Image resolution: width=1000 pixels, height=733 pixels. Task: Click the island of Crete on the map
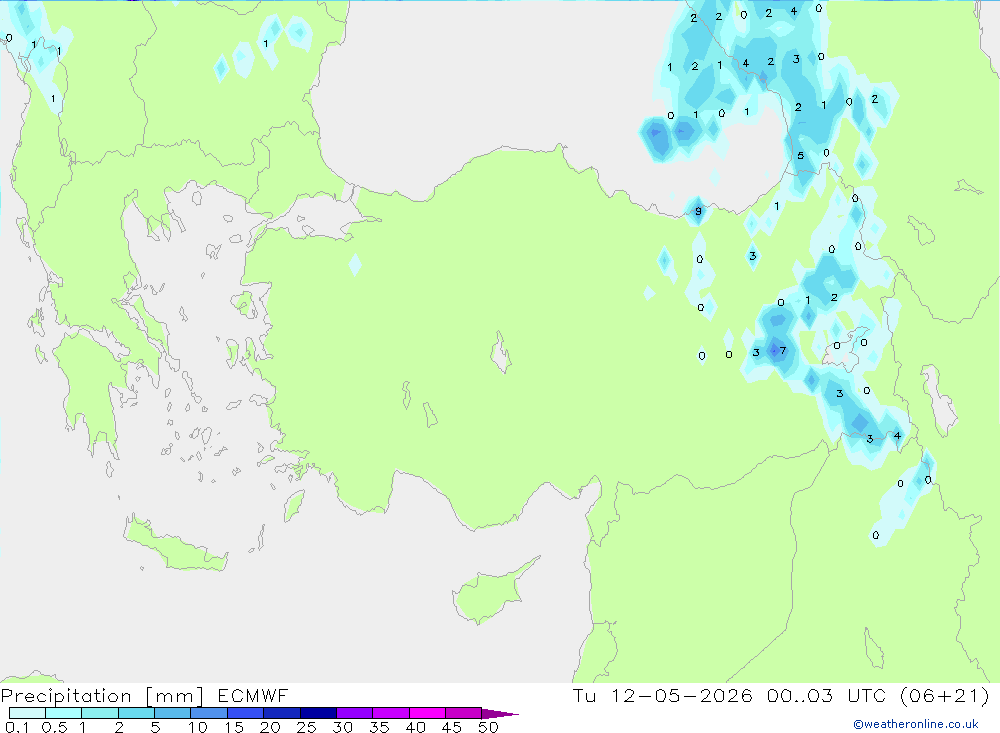(x=175, y=542)
